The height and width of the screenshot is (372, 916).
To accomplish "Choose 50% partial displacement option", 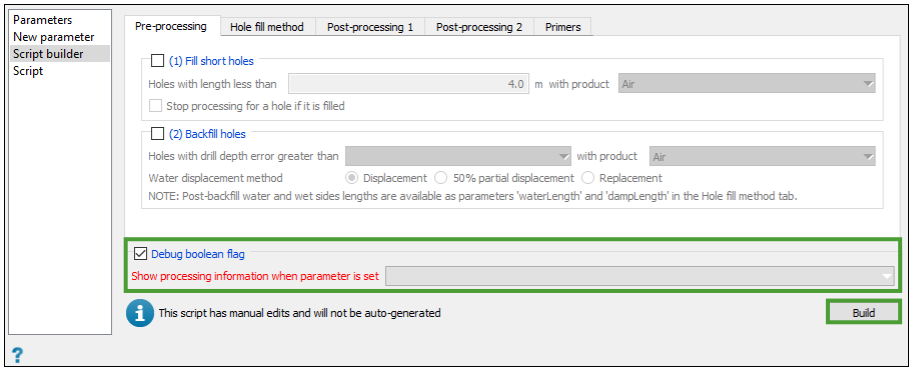I will 442,178.
